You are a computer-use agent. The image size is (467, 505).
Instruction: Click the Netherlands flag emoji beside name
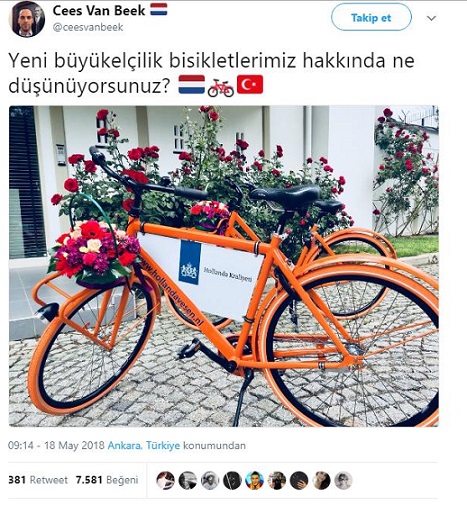[159, 10]
